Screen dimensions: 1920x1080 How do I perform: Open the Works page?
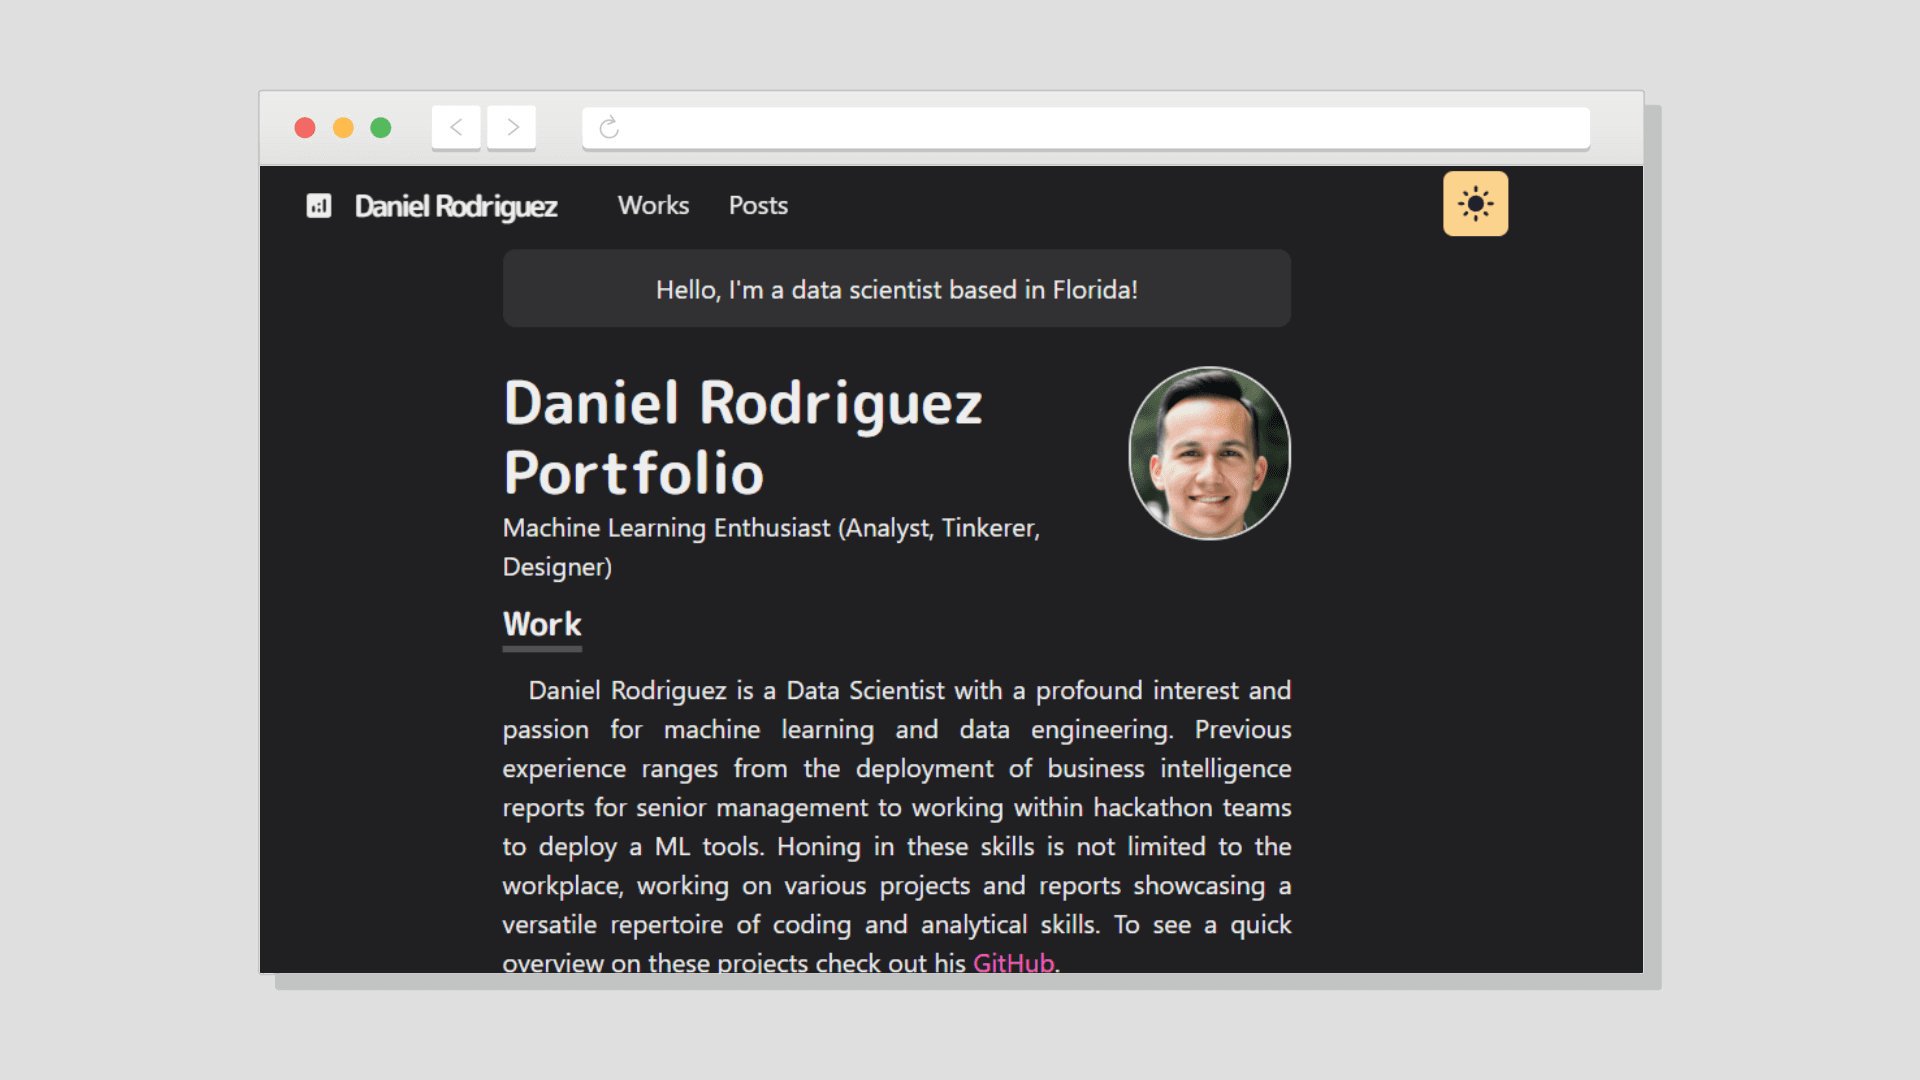pos(652,205)
